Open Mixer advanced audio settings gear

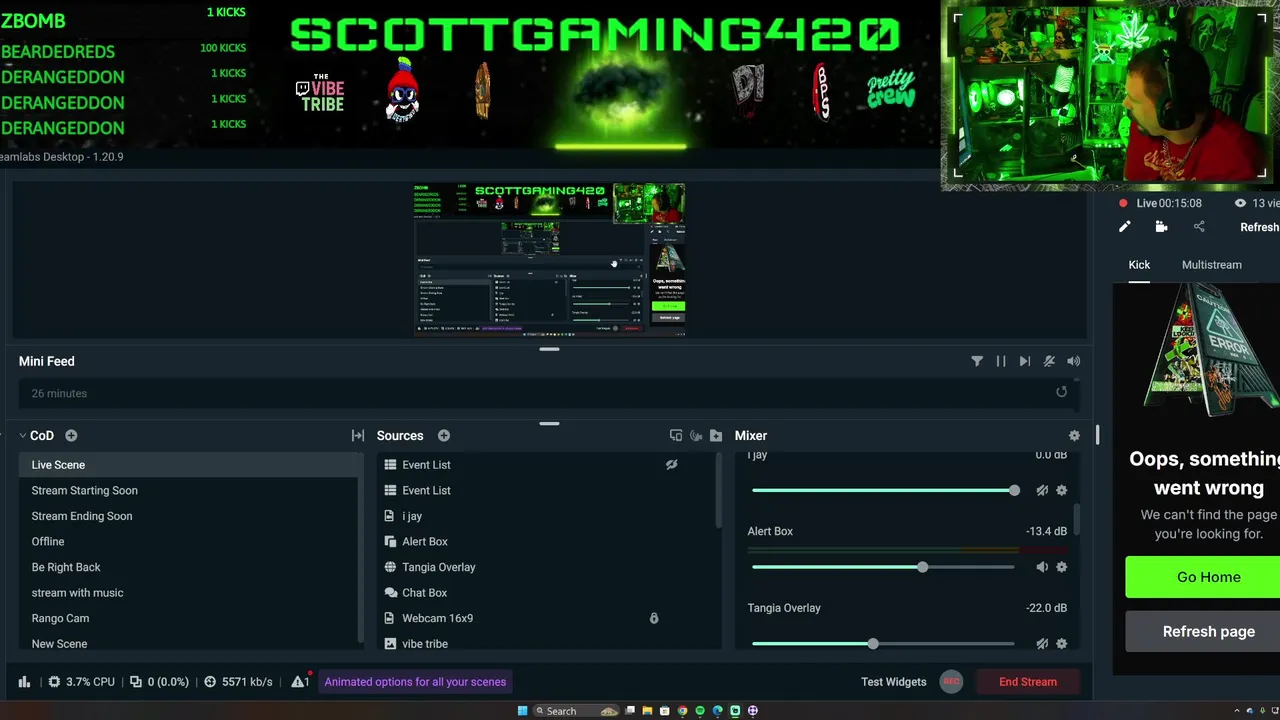pyautogui.click(x=1074, y=436)
